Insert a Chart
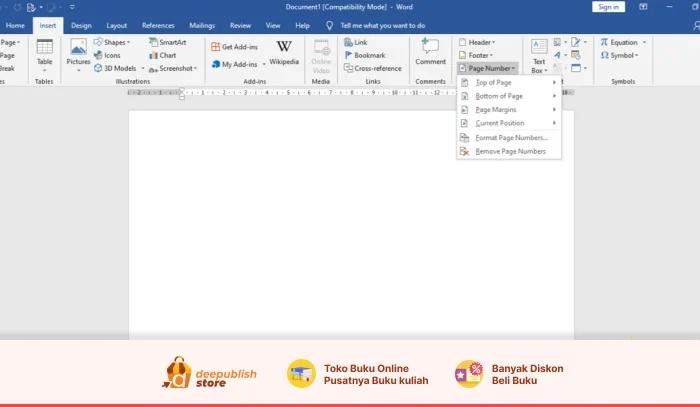Image resolution: width=700 pixels, height=407 pixels. (162, 55)
